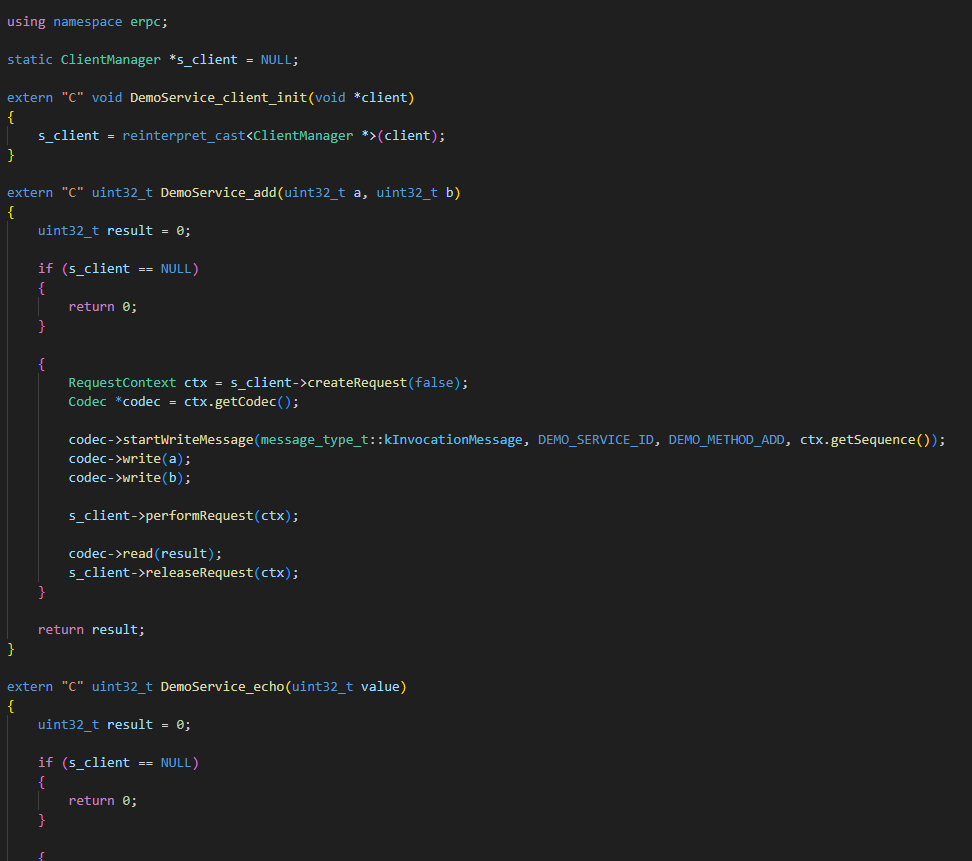Screen dimensions: 972x861
Task: Click the "DEMO_METHOD_ADD" constant
Action: click(727, 439)
